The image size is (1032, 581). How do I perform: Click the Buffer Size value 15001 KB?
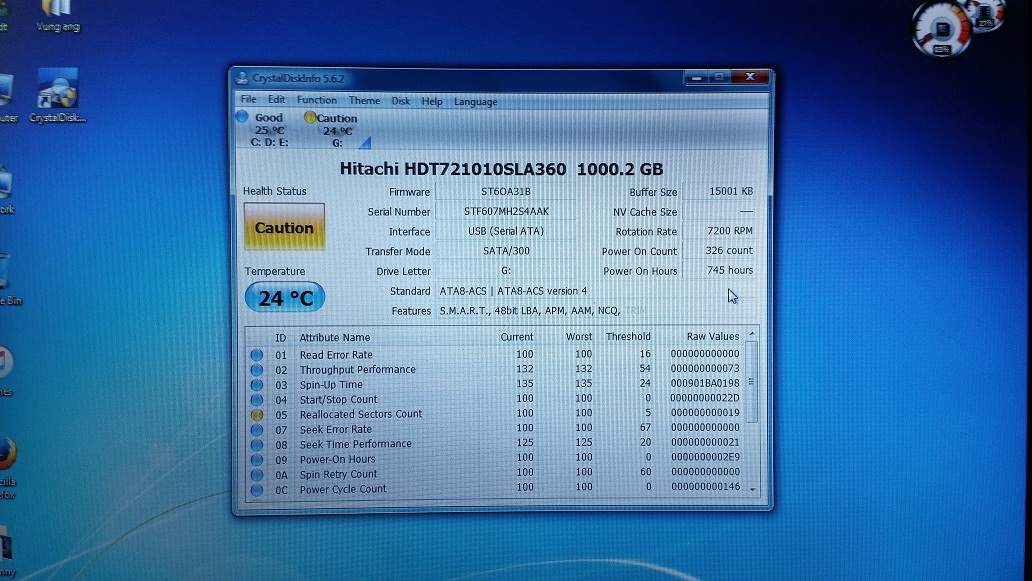(731, 191)
